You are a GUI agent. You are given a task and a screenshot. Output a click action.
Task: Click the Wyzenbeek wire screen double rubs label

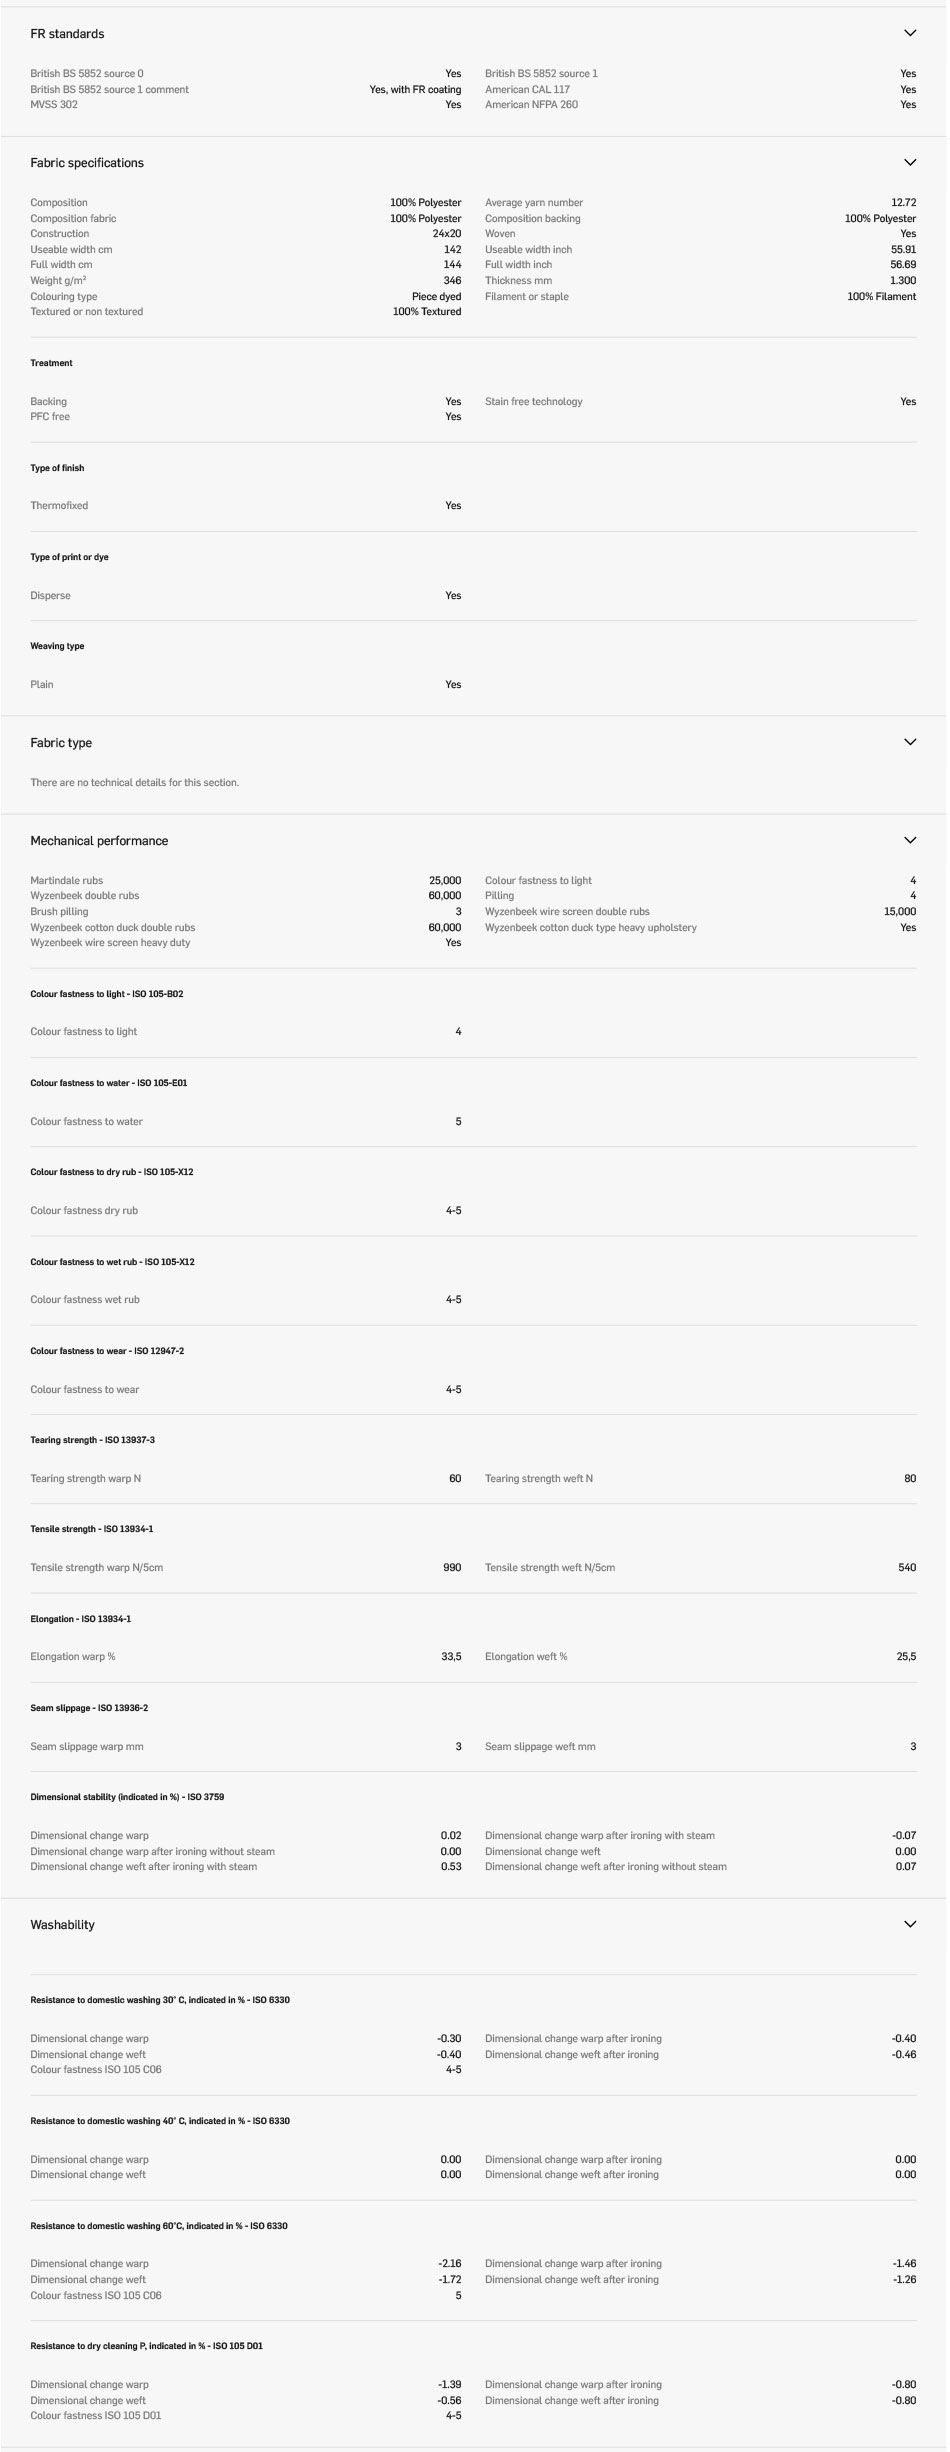point(567,912)
